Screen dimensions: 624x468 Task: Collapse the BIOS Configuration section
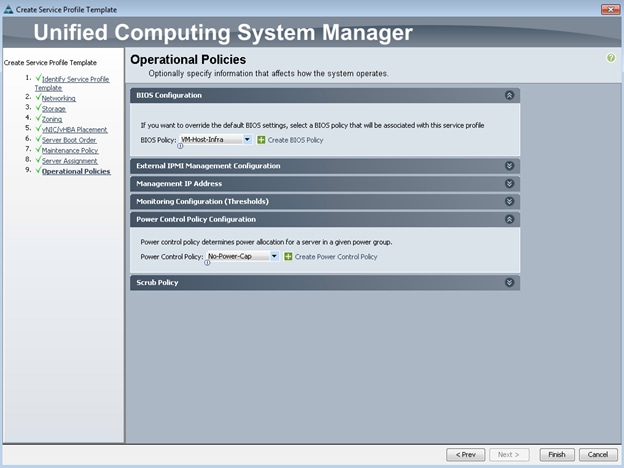(x=509, y=96)
